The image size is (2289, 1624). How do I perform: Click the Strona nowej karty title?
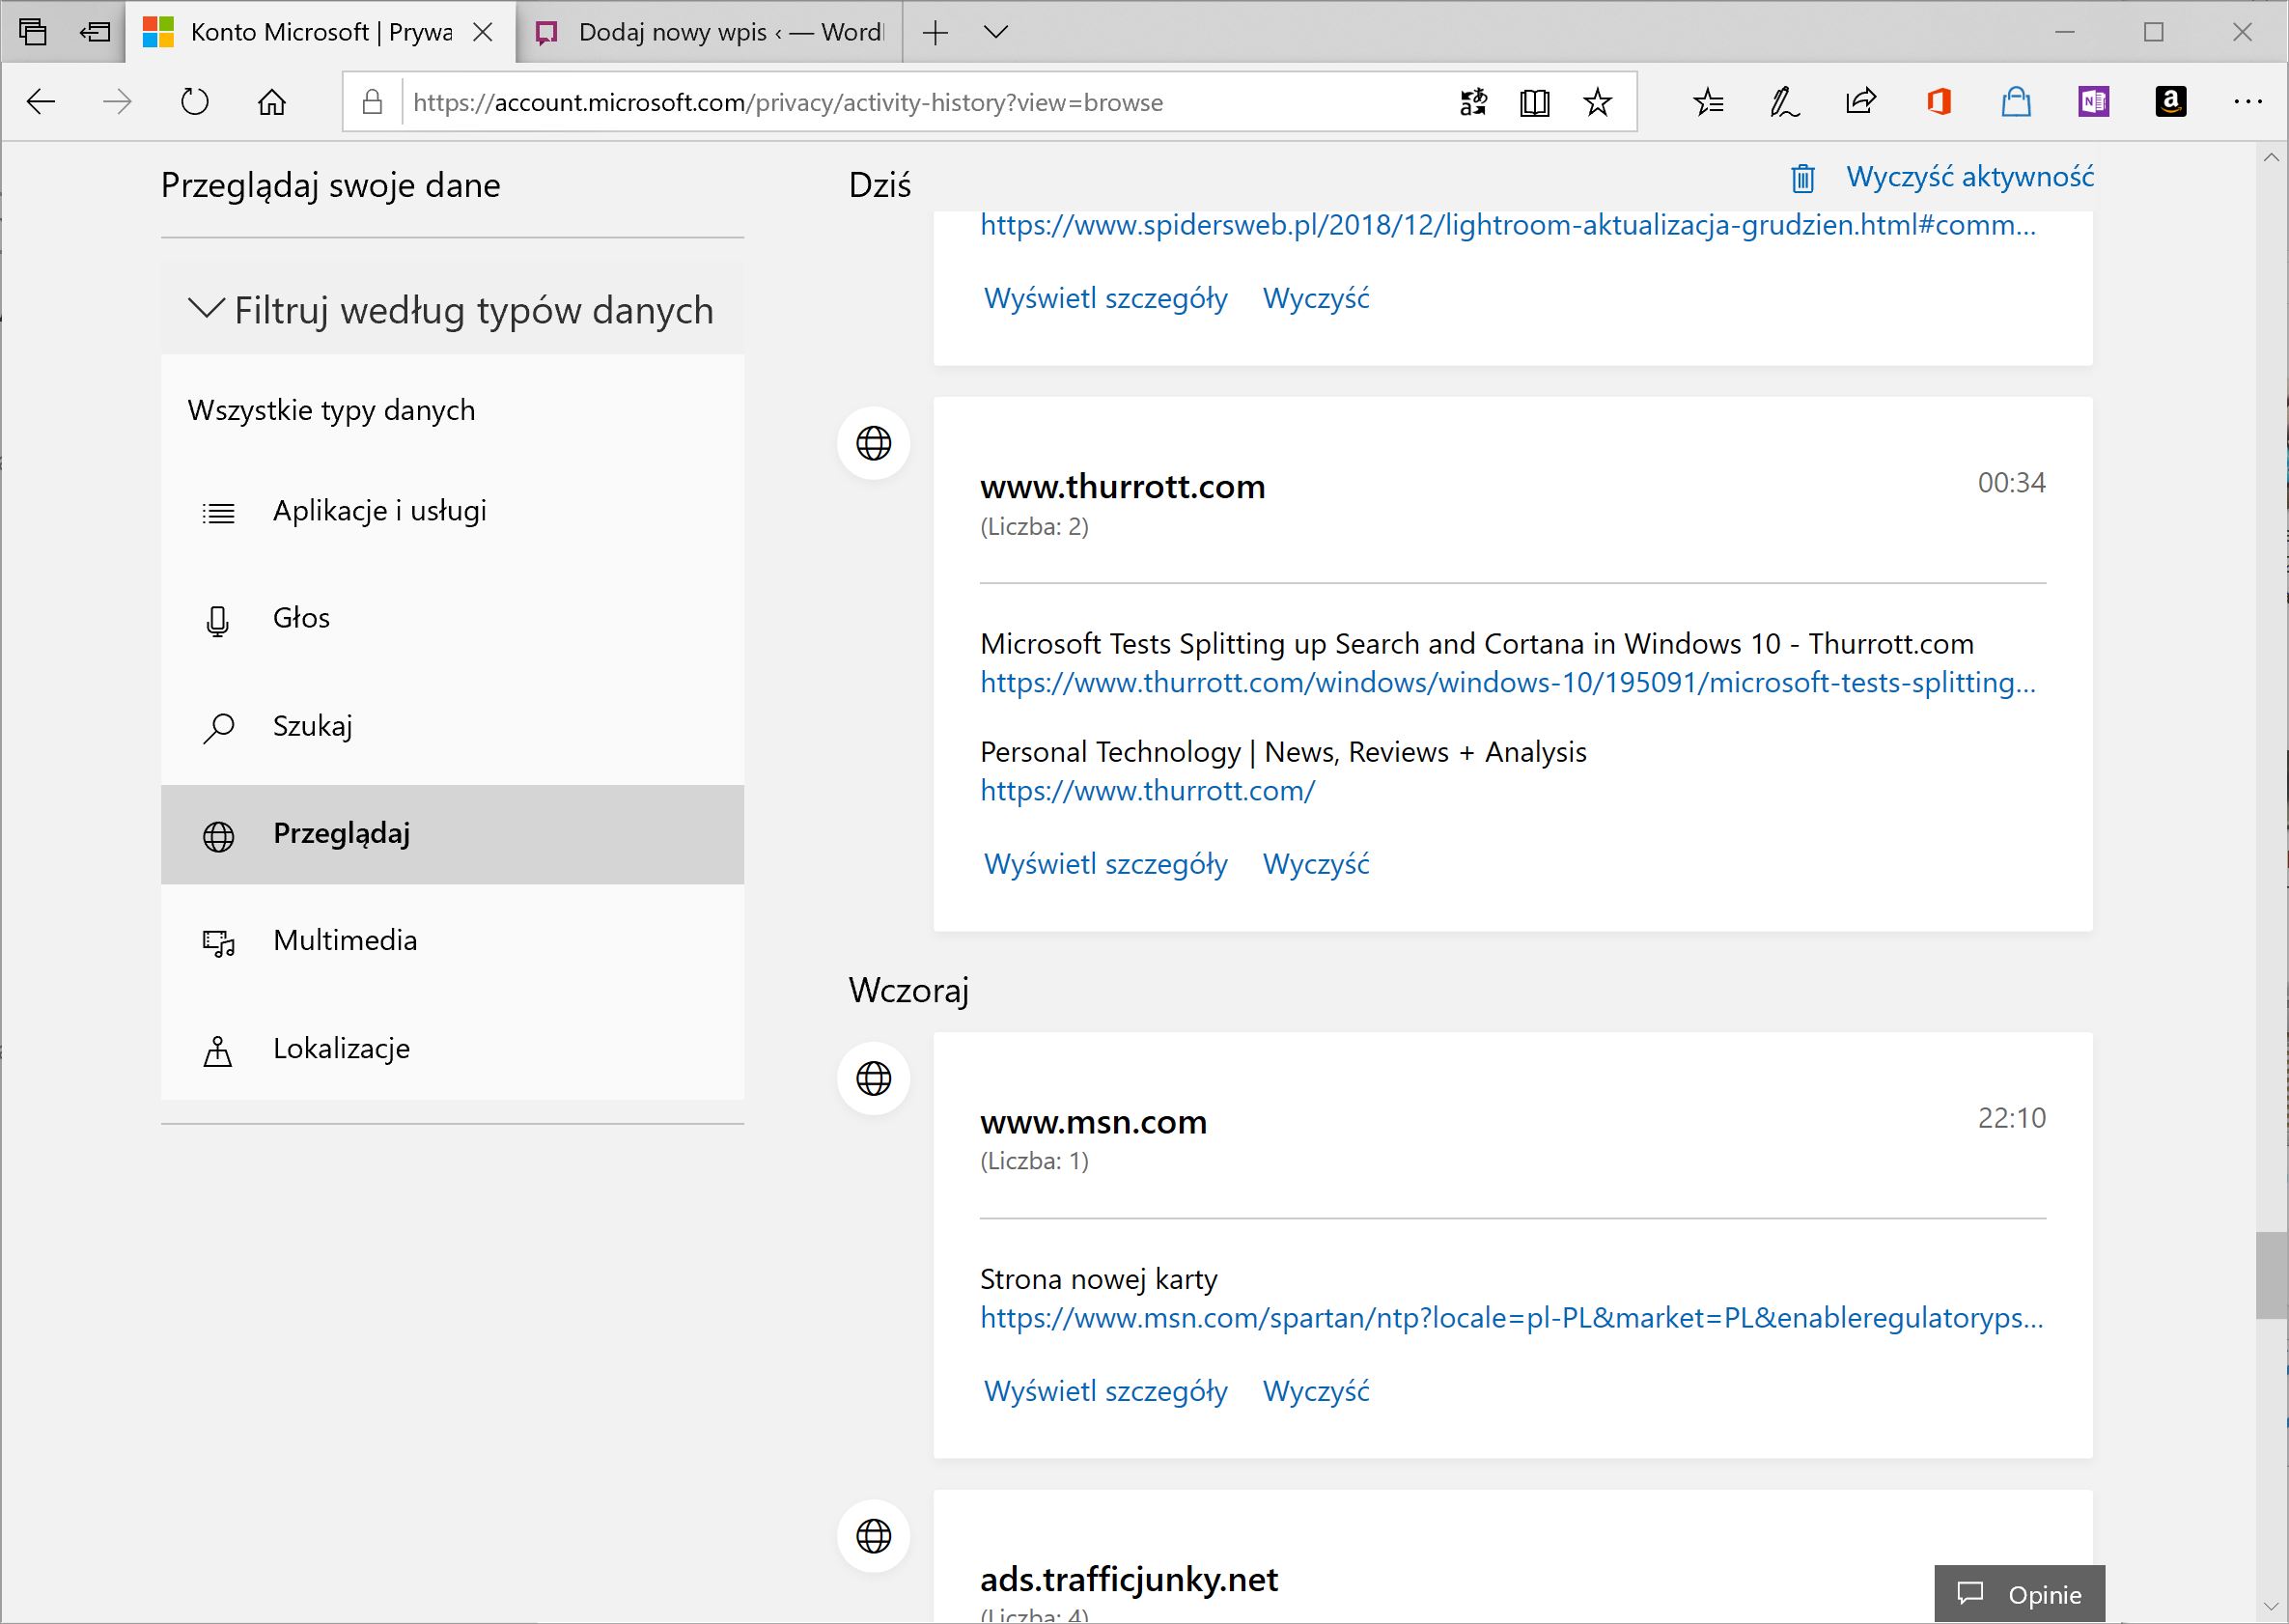1098,1279
